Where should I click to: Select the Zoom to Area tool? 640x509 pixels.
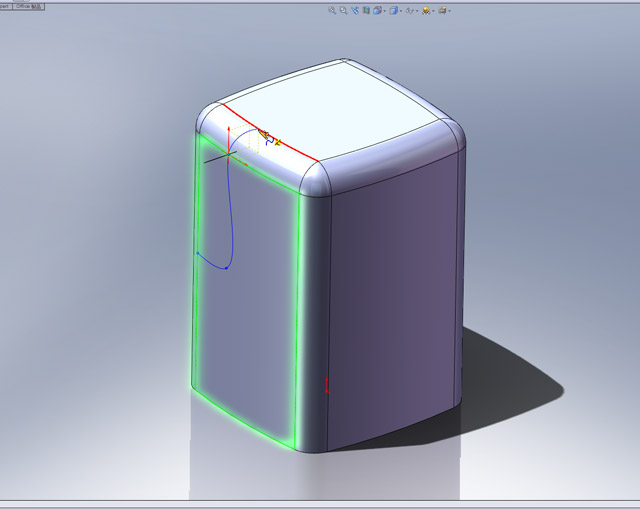click(x=343, y=10)
